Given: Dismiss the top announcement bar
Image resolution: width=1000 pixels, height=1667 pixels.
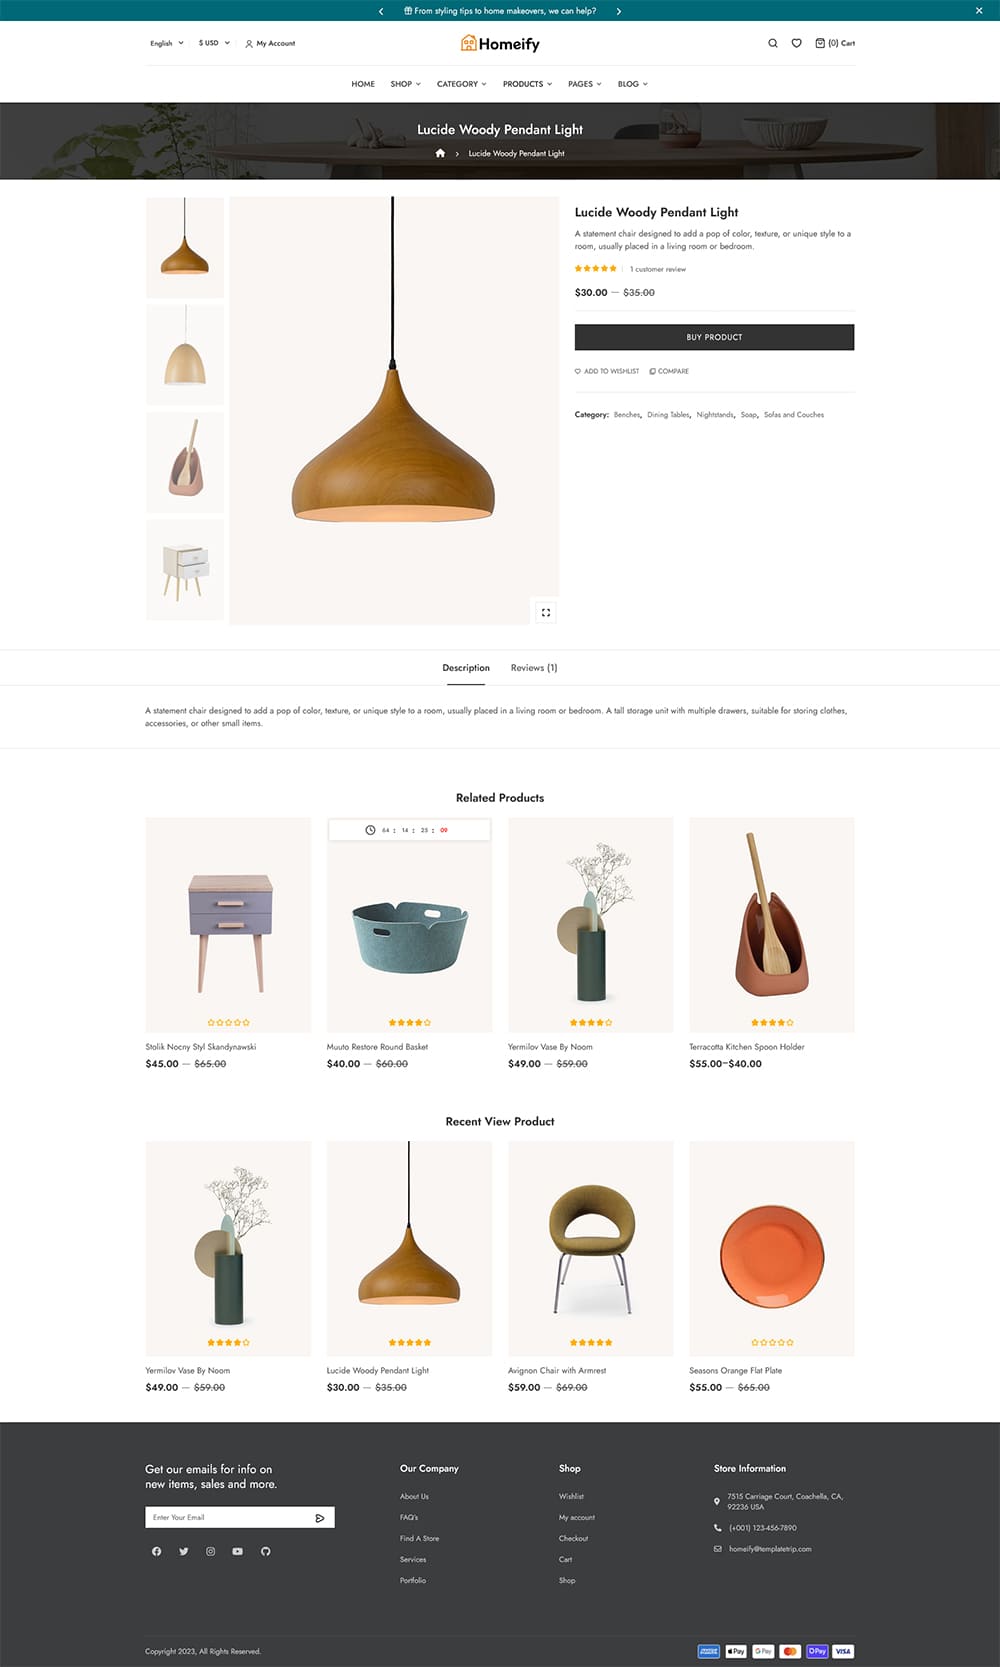Looking at the screenshot, I should [979, 10].
